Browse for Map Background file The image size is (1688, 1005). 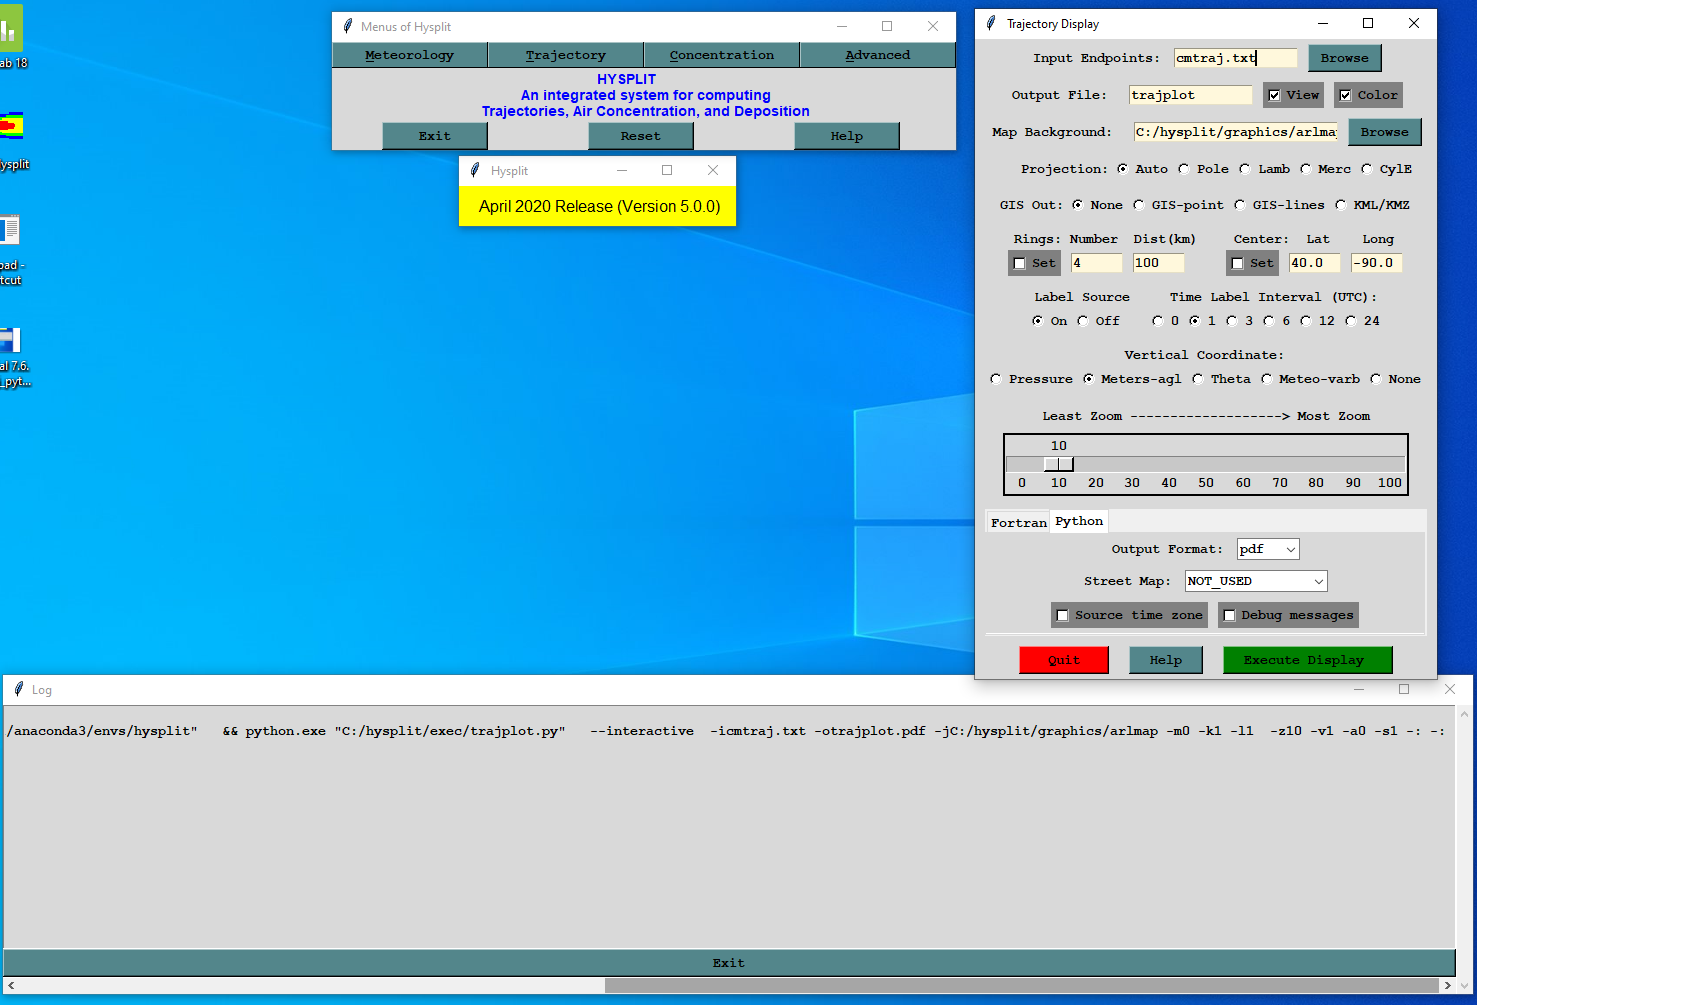(x=1384, y=132)
